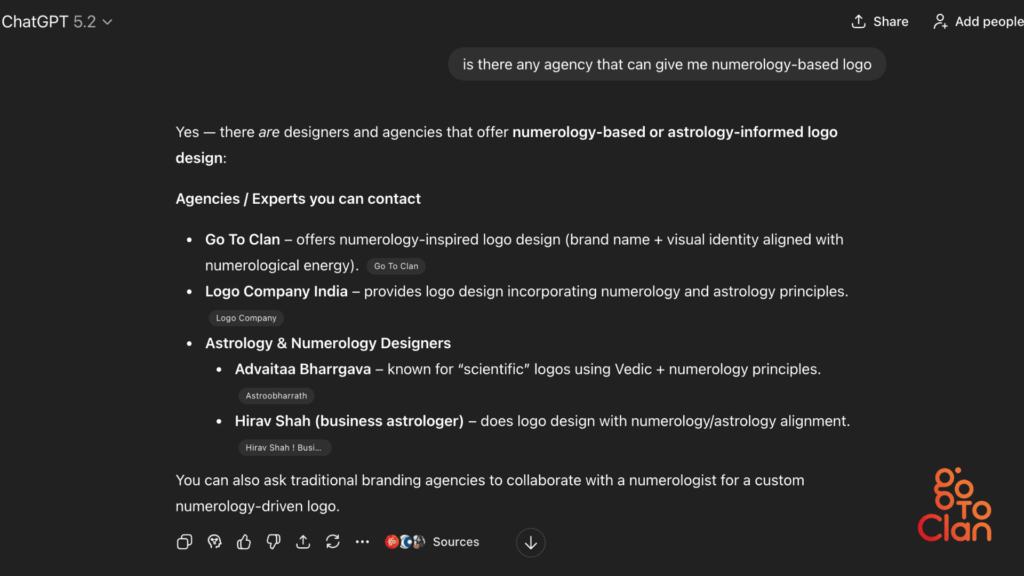Open the Hirav Shah citation pill

pos(284,447)
